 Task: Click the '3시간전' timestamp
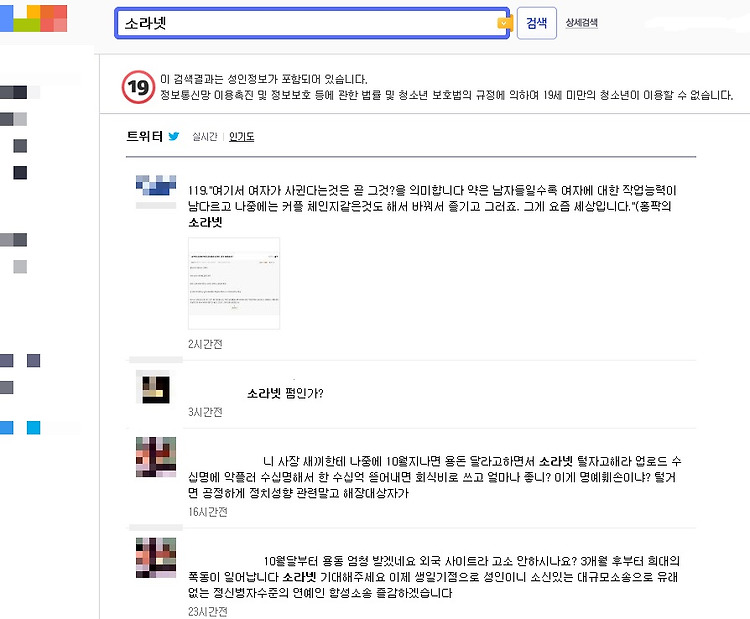[205, 412]
